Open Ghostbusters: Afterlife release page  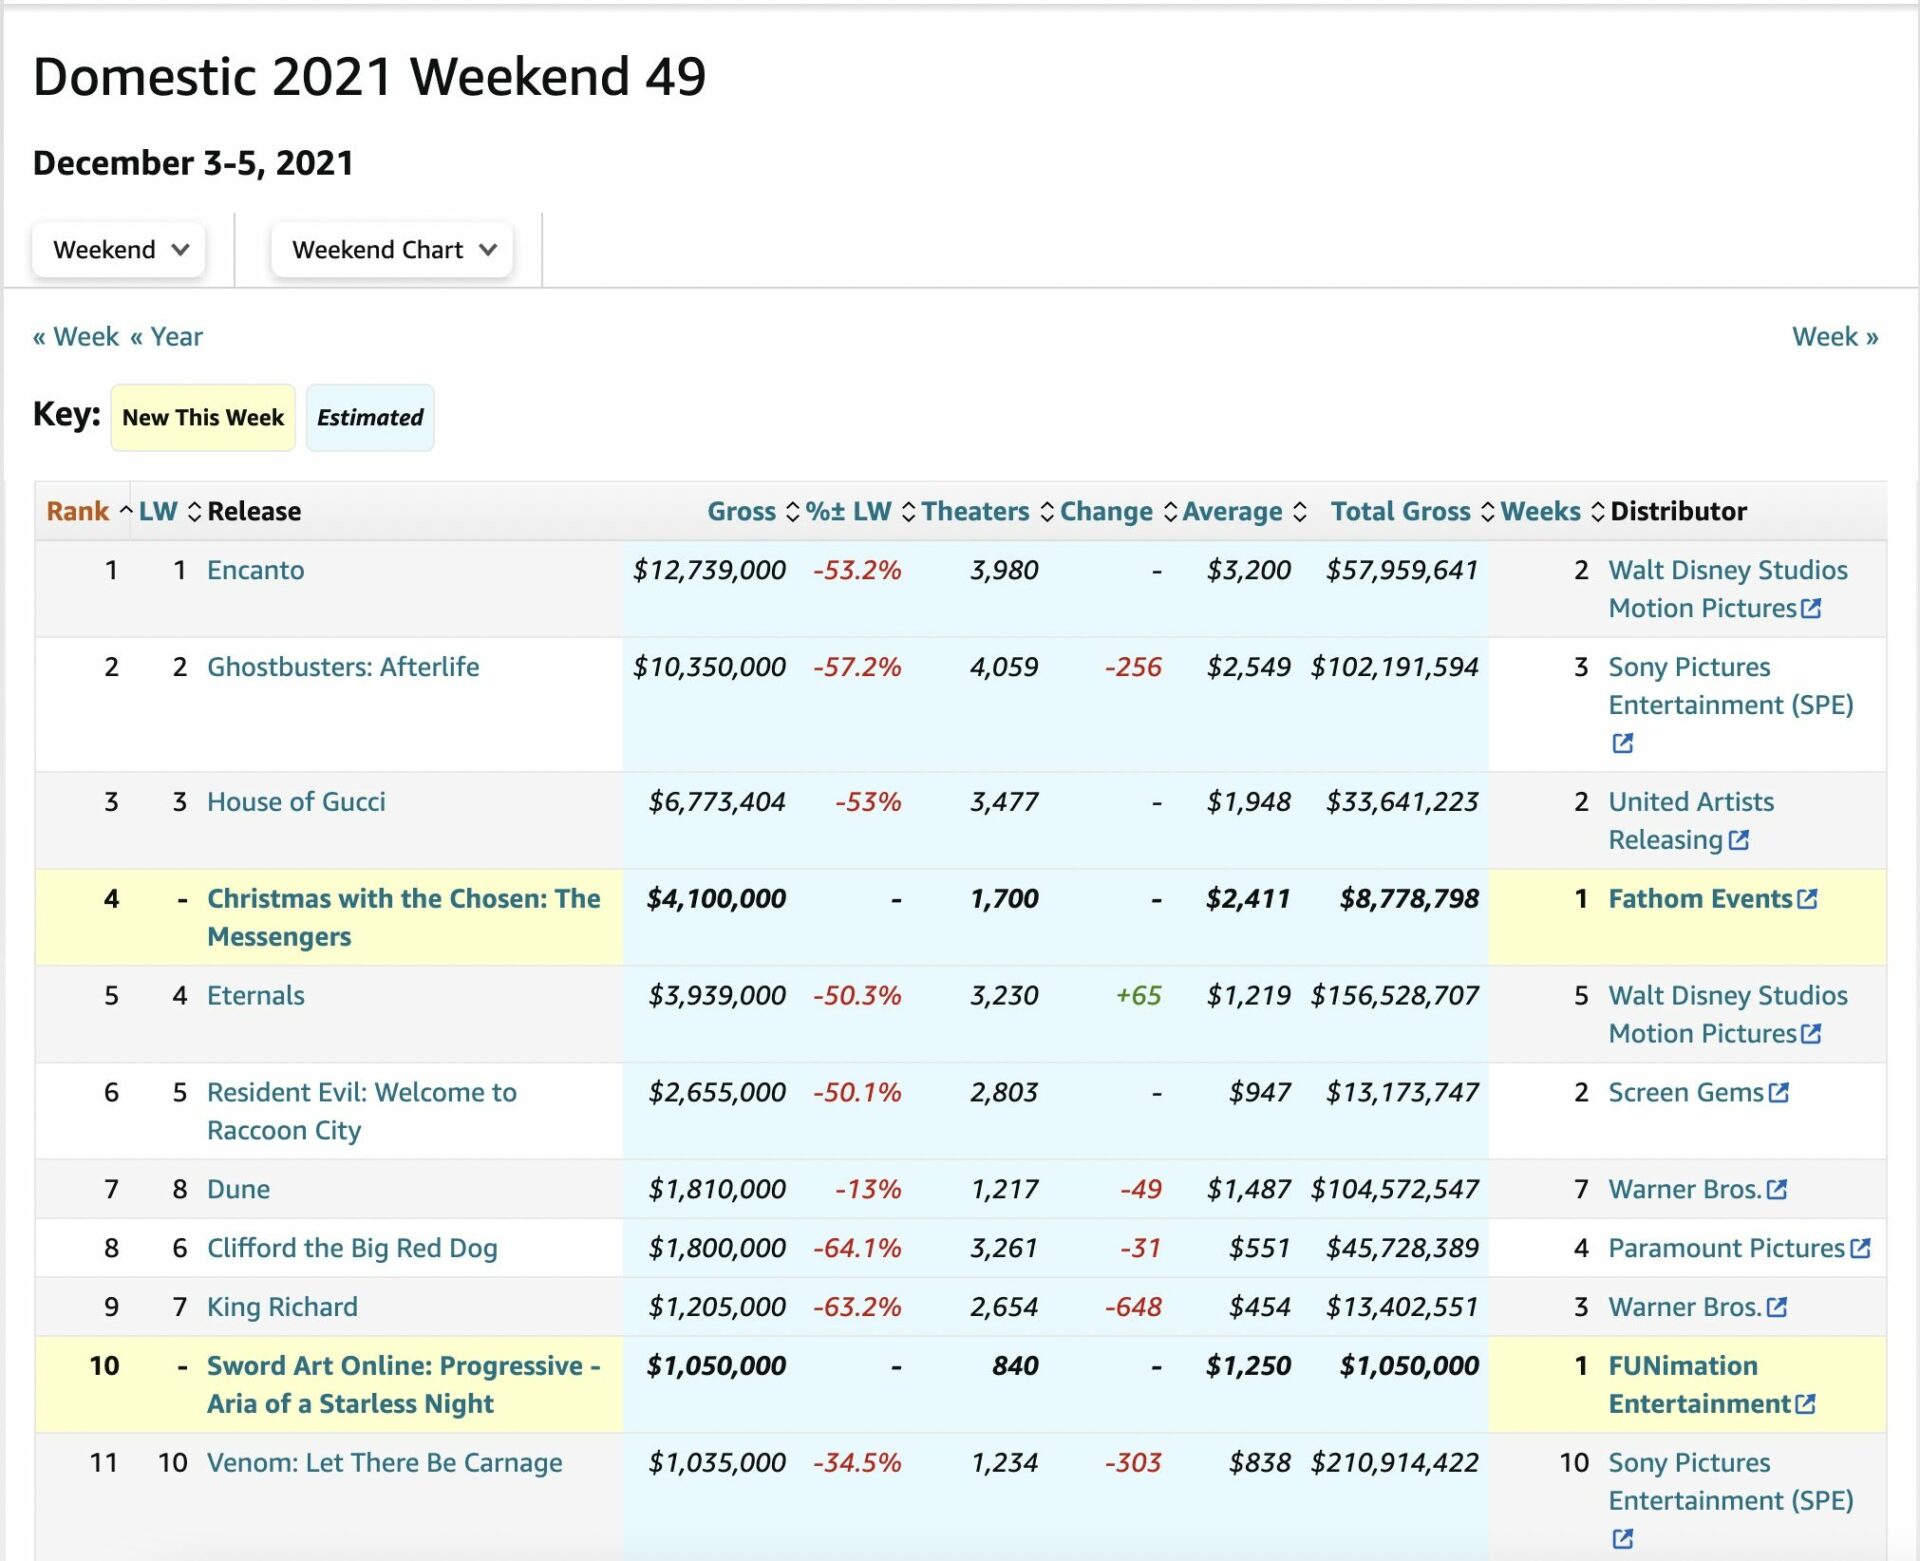(x=343, y=667)
